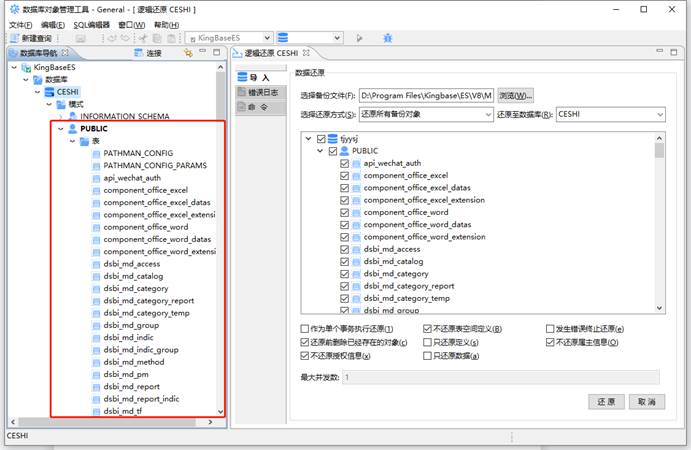This screenshot has height=450, width=691.
Task: Click the copy toolbar icon
Action: 156,38
